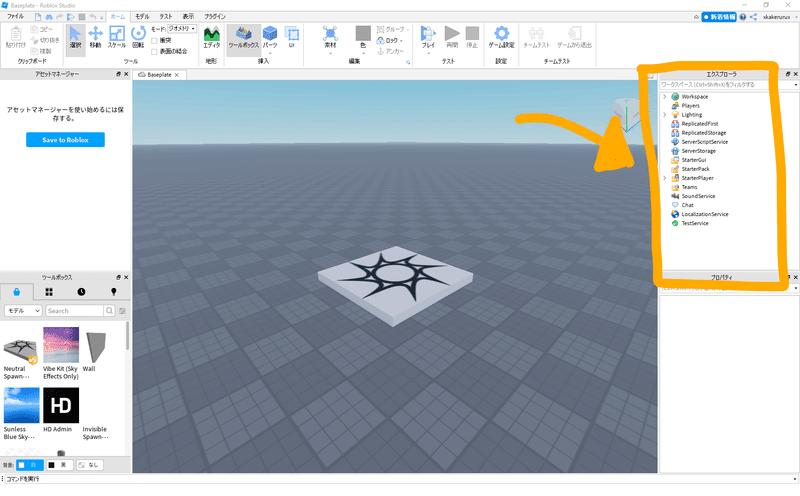Toggle the 衝突 (Collisions) checkbox

click(154, 40)
